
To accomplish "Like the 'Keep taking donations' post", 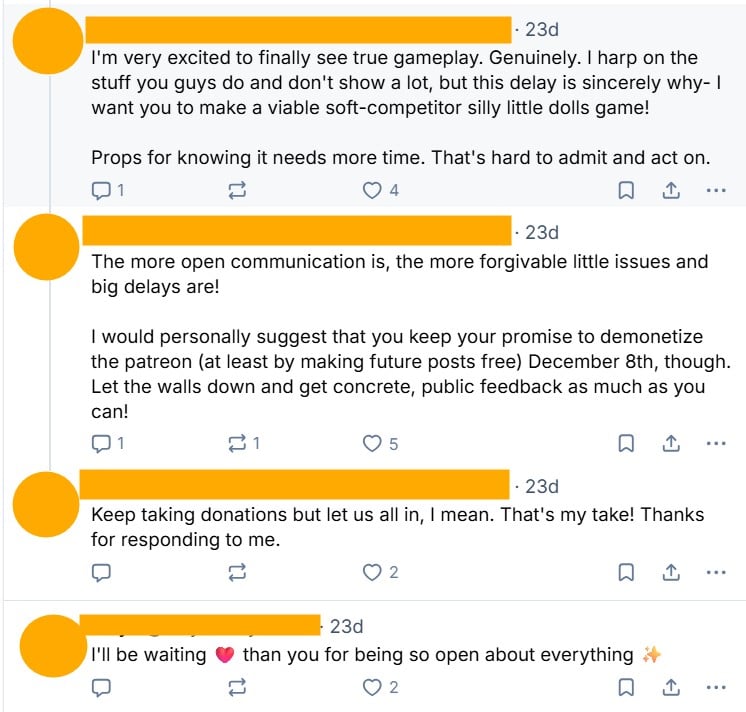I will click(x=373, y=572).
